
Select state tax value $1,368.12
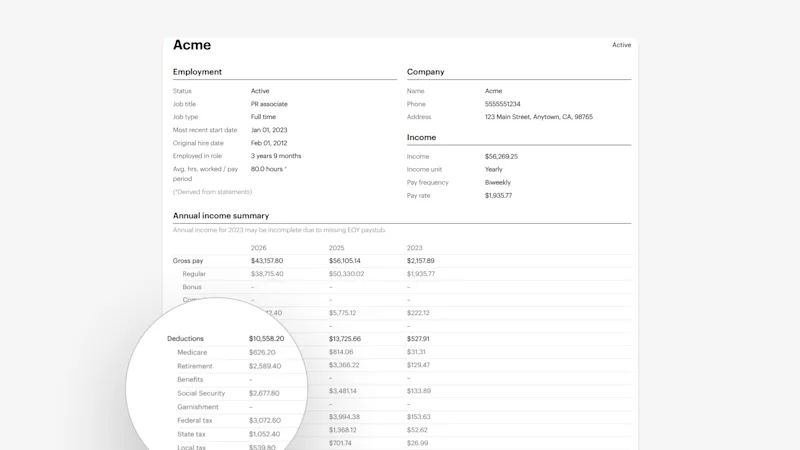pos(343,430)
